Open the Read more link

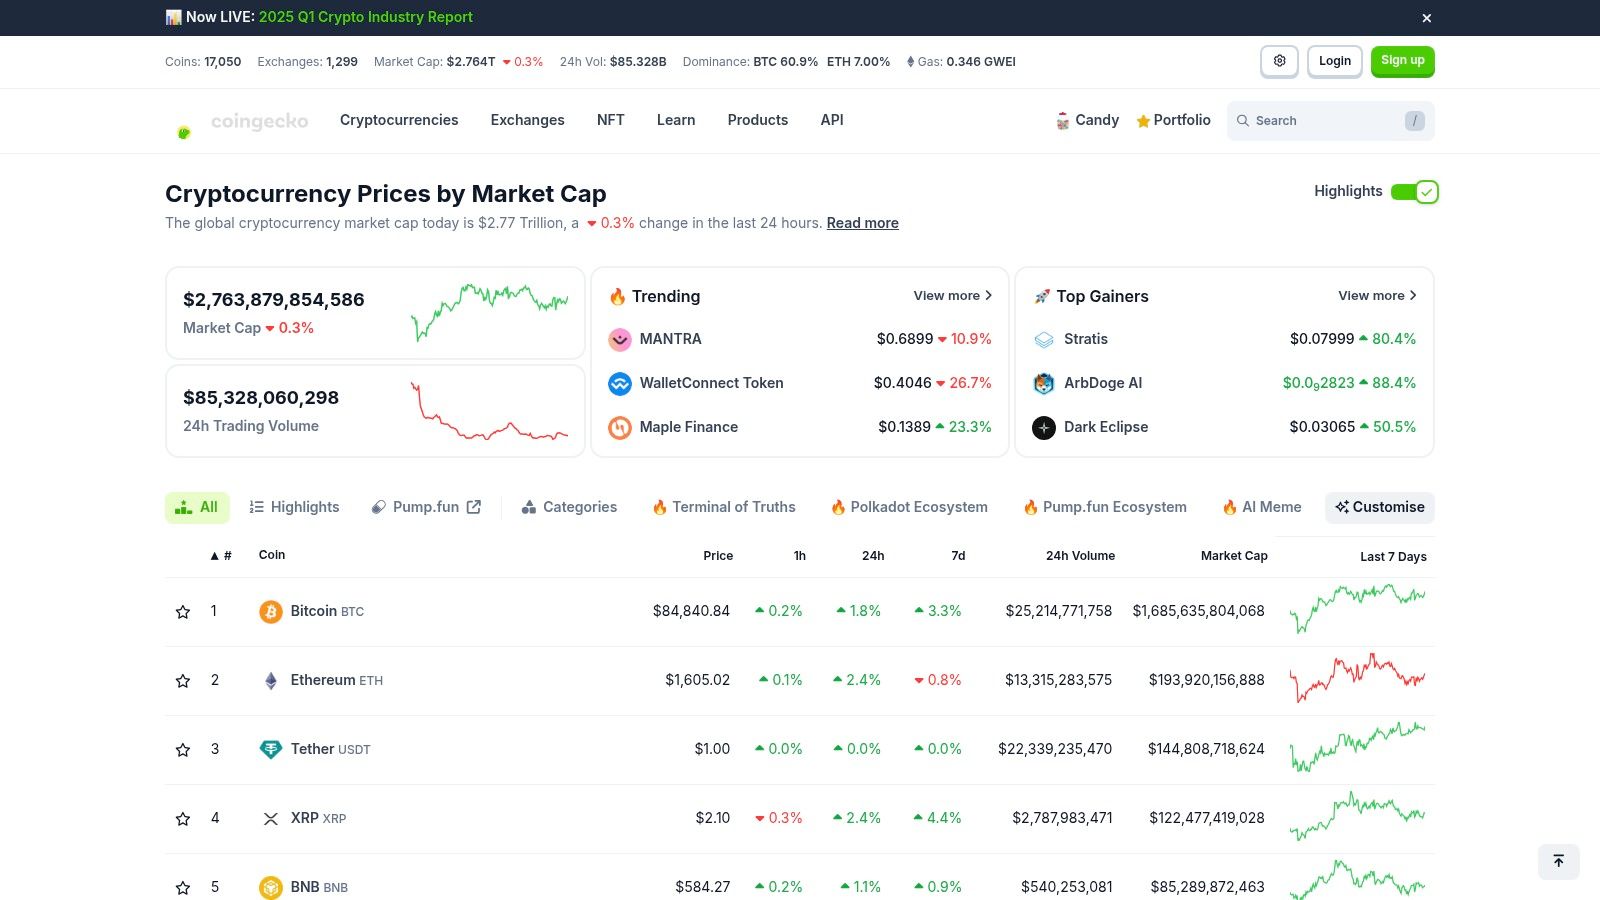click(862, 223)
